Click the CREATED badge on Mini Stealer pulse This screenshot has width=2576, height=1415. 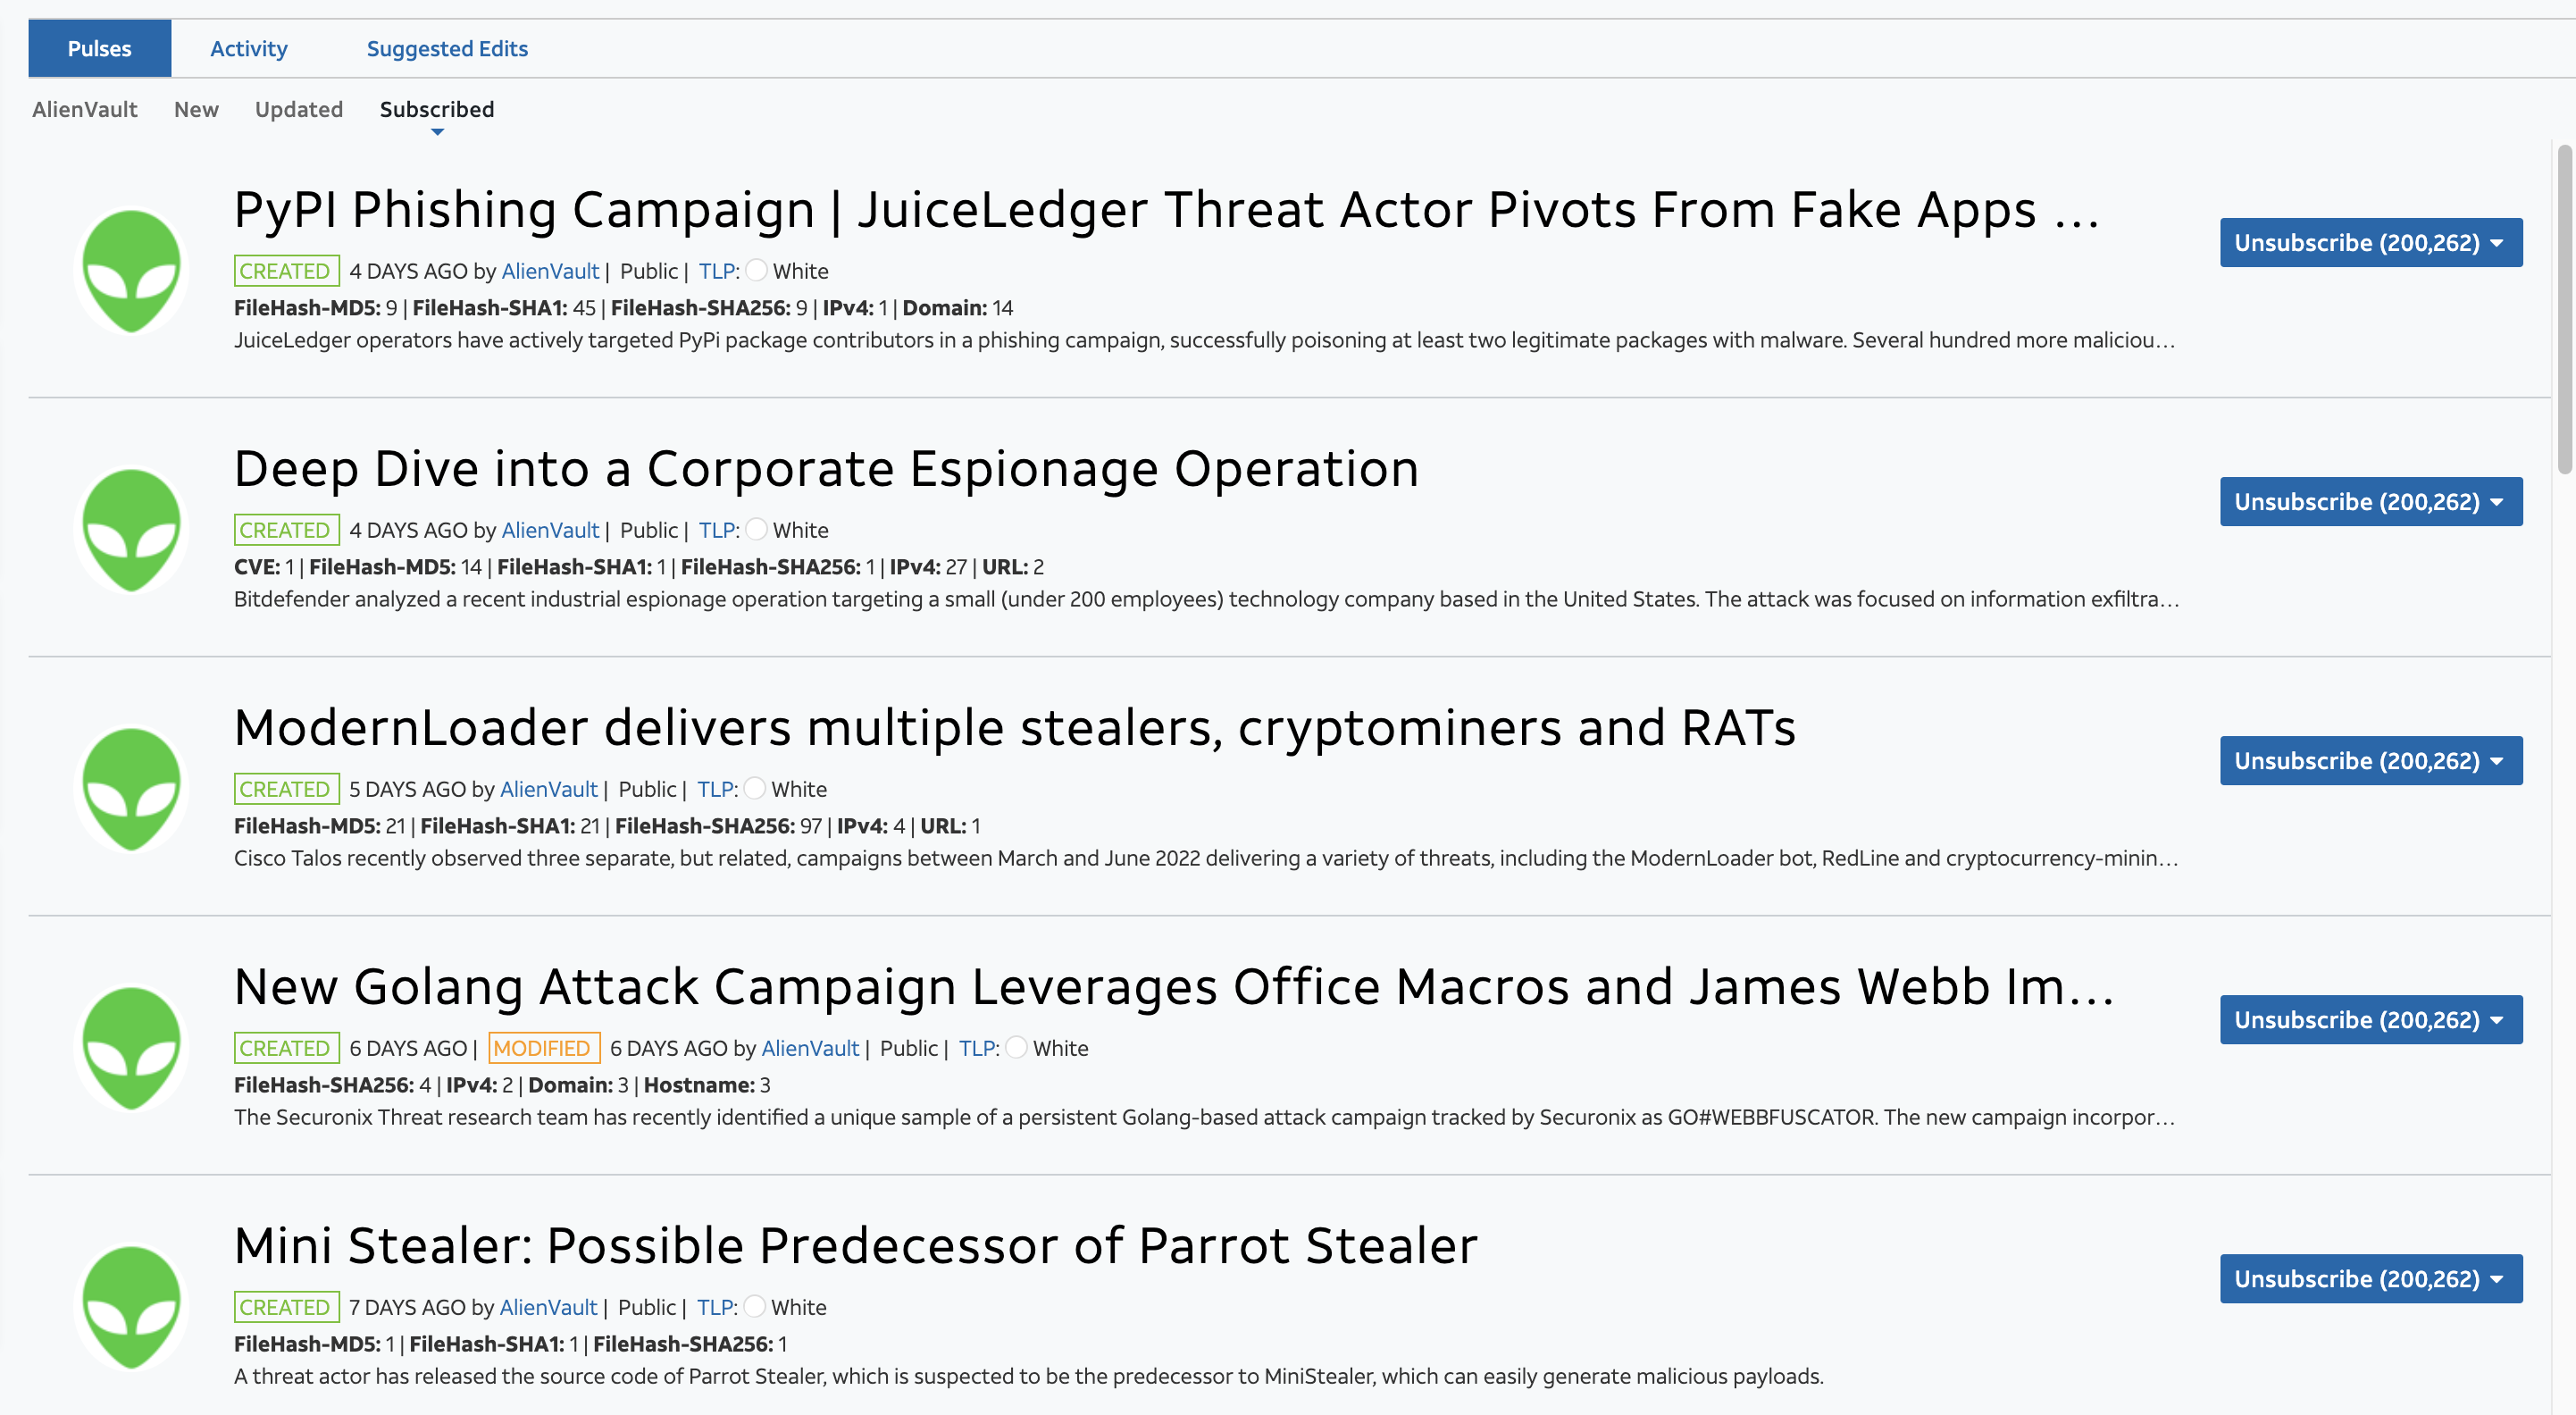[x=285, y=1307]
